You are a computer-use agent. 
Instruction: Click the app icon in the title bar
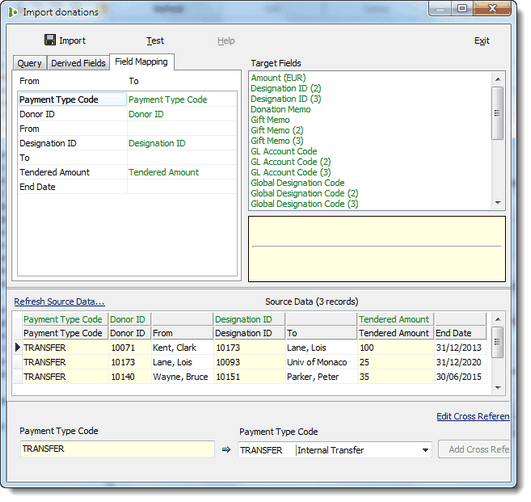pyautogui.click(x=13, y=13)
